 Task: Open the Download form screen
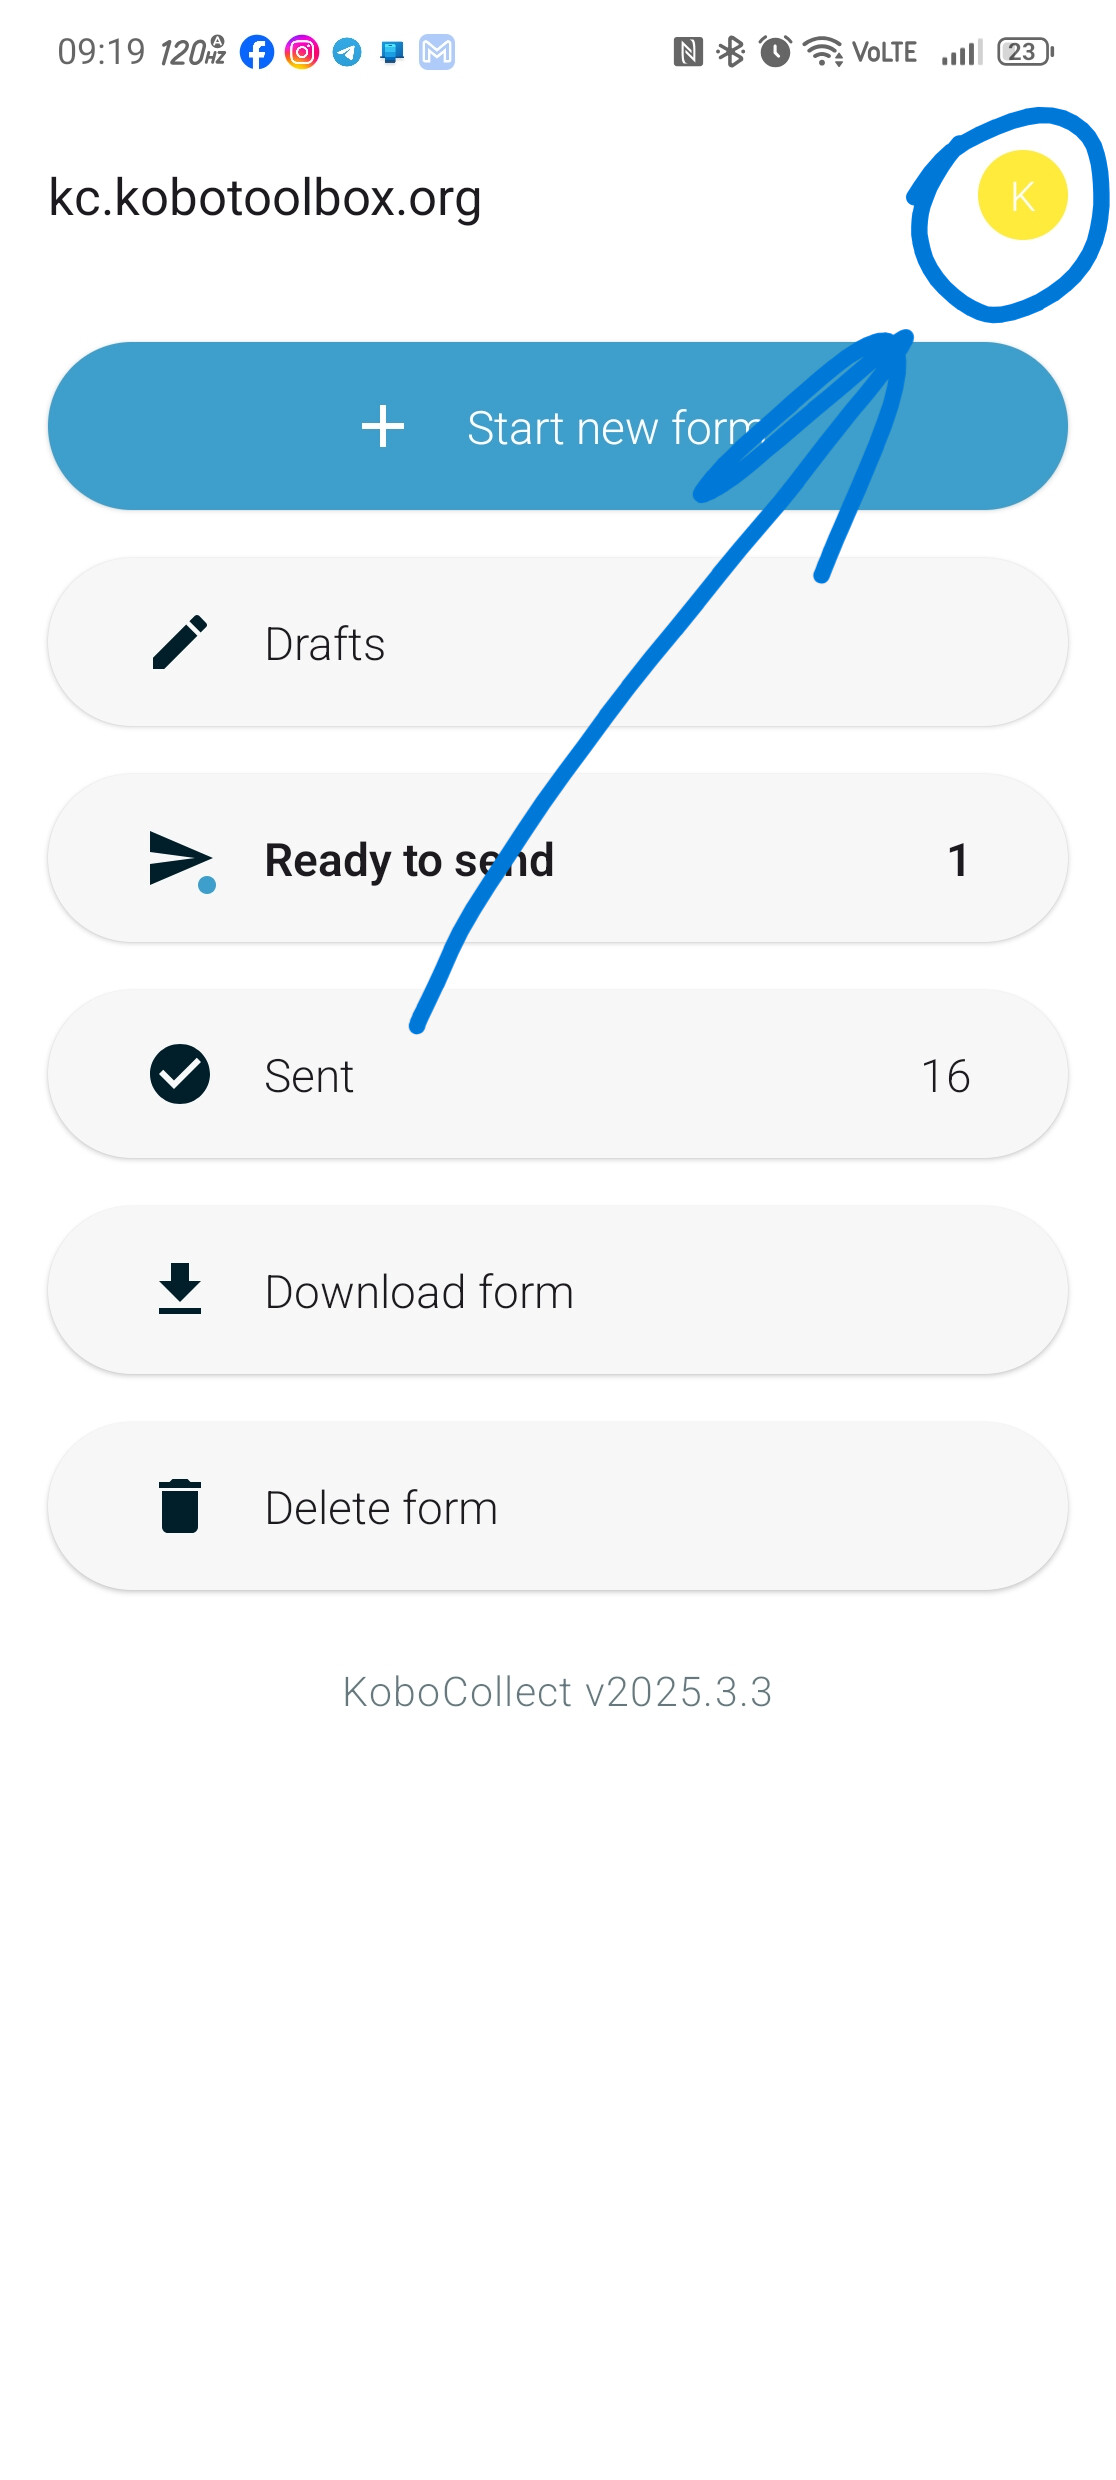[x=558, y=1290]
